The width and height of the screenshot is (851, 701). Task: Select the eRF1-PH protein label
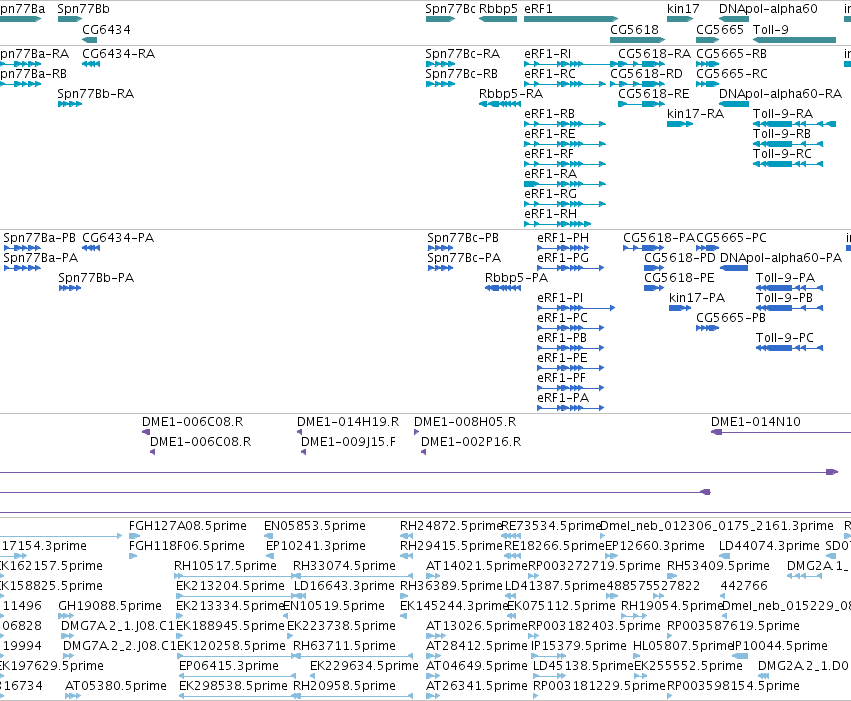pos(563,238)
